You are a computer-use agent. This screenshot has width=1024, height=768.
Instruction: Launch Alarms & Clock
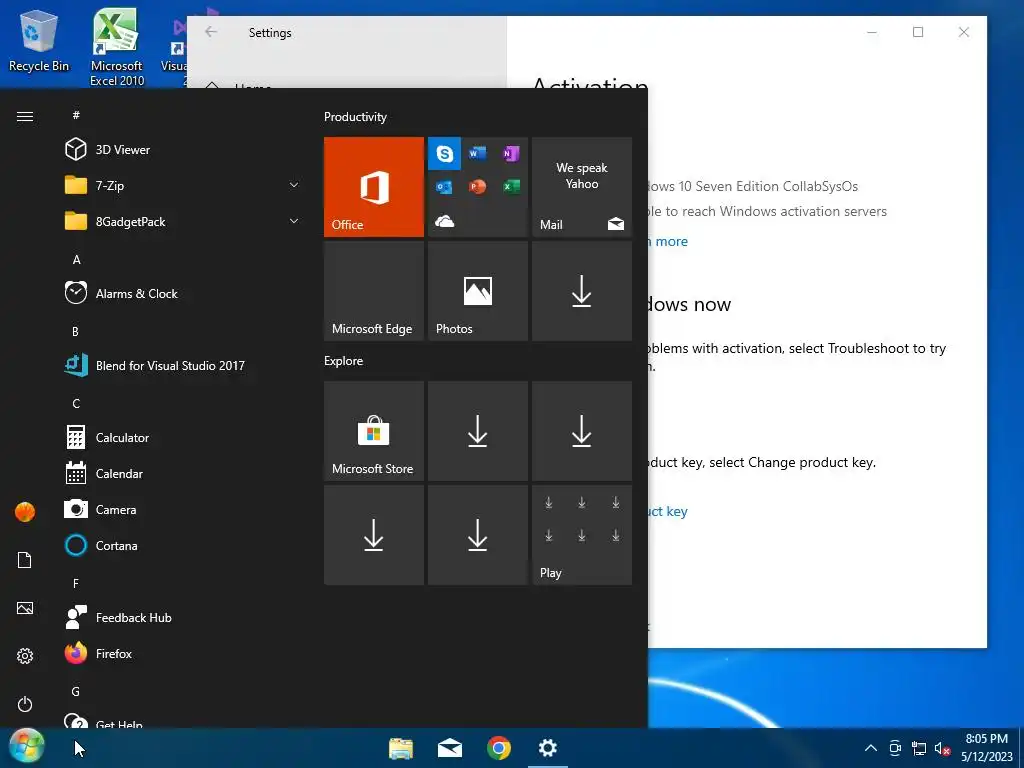pos(183,293)
